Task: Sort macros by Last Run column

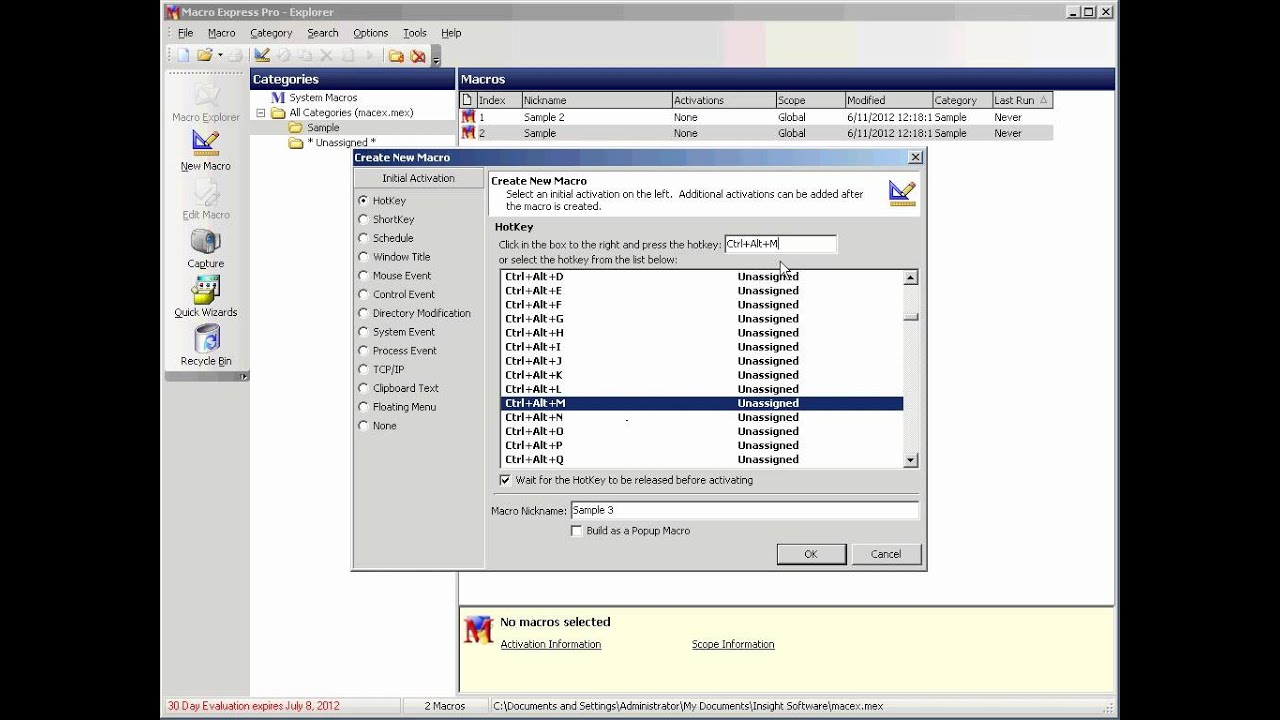Action: tap(1022, 100)
